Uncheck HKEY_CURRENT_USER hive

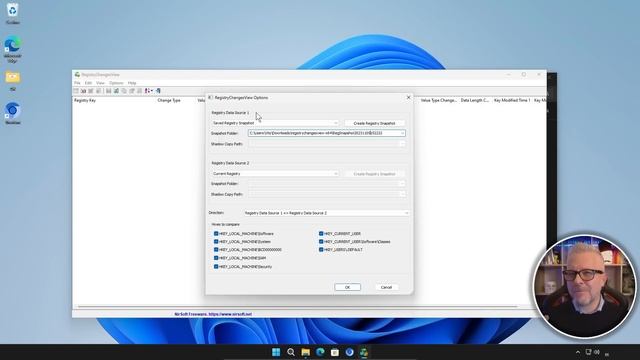coord(321,233)
